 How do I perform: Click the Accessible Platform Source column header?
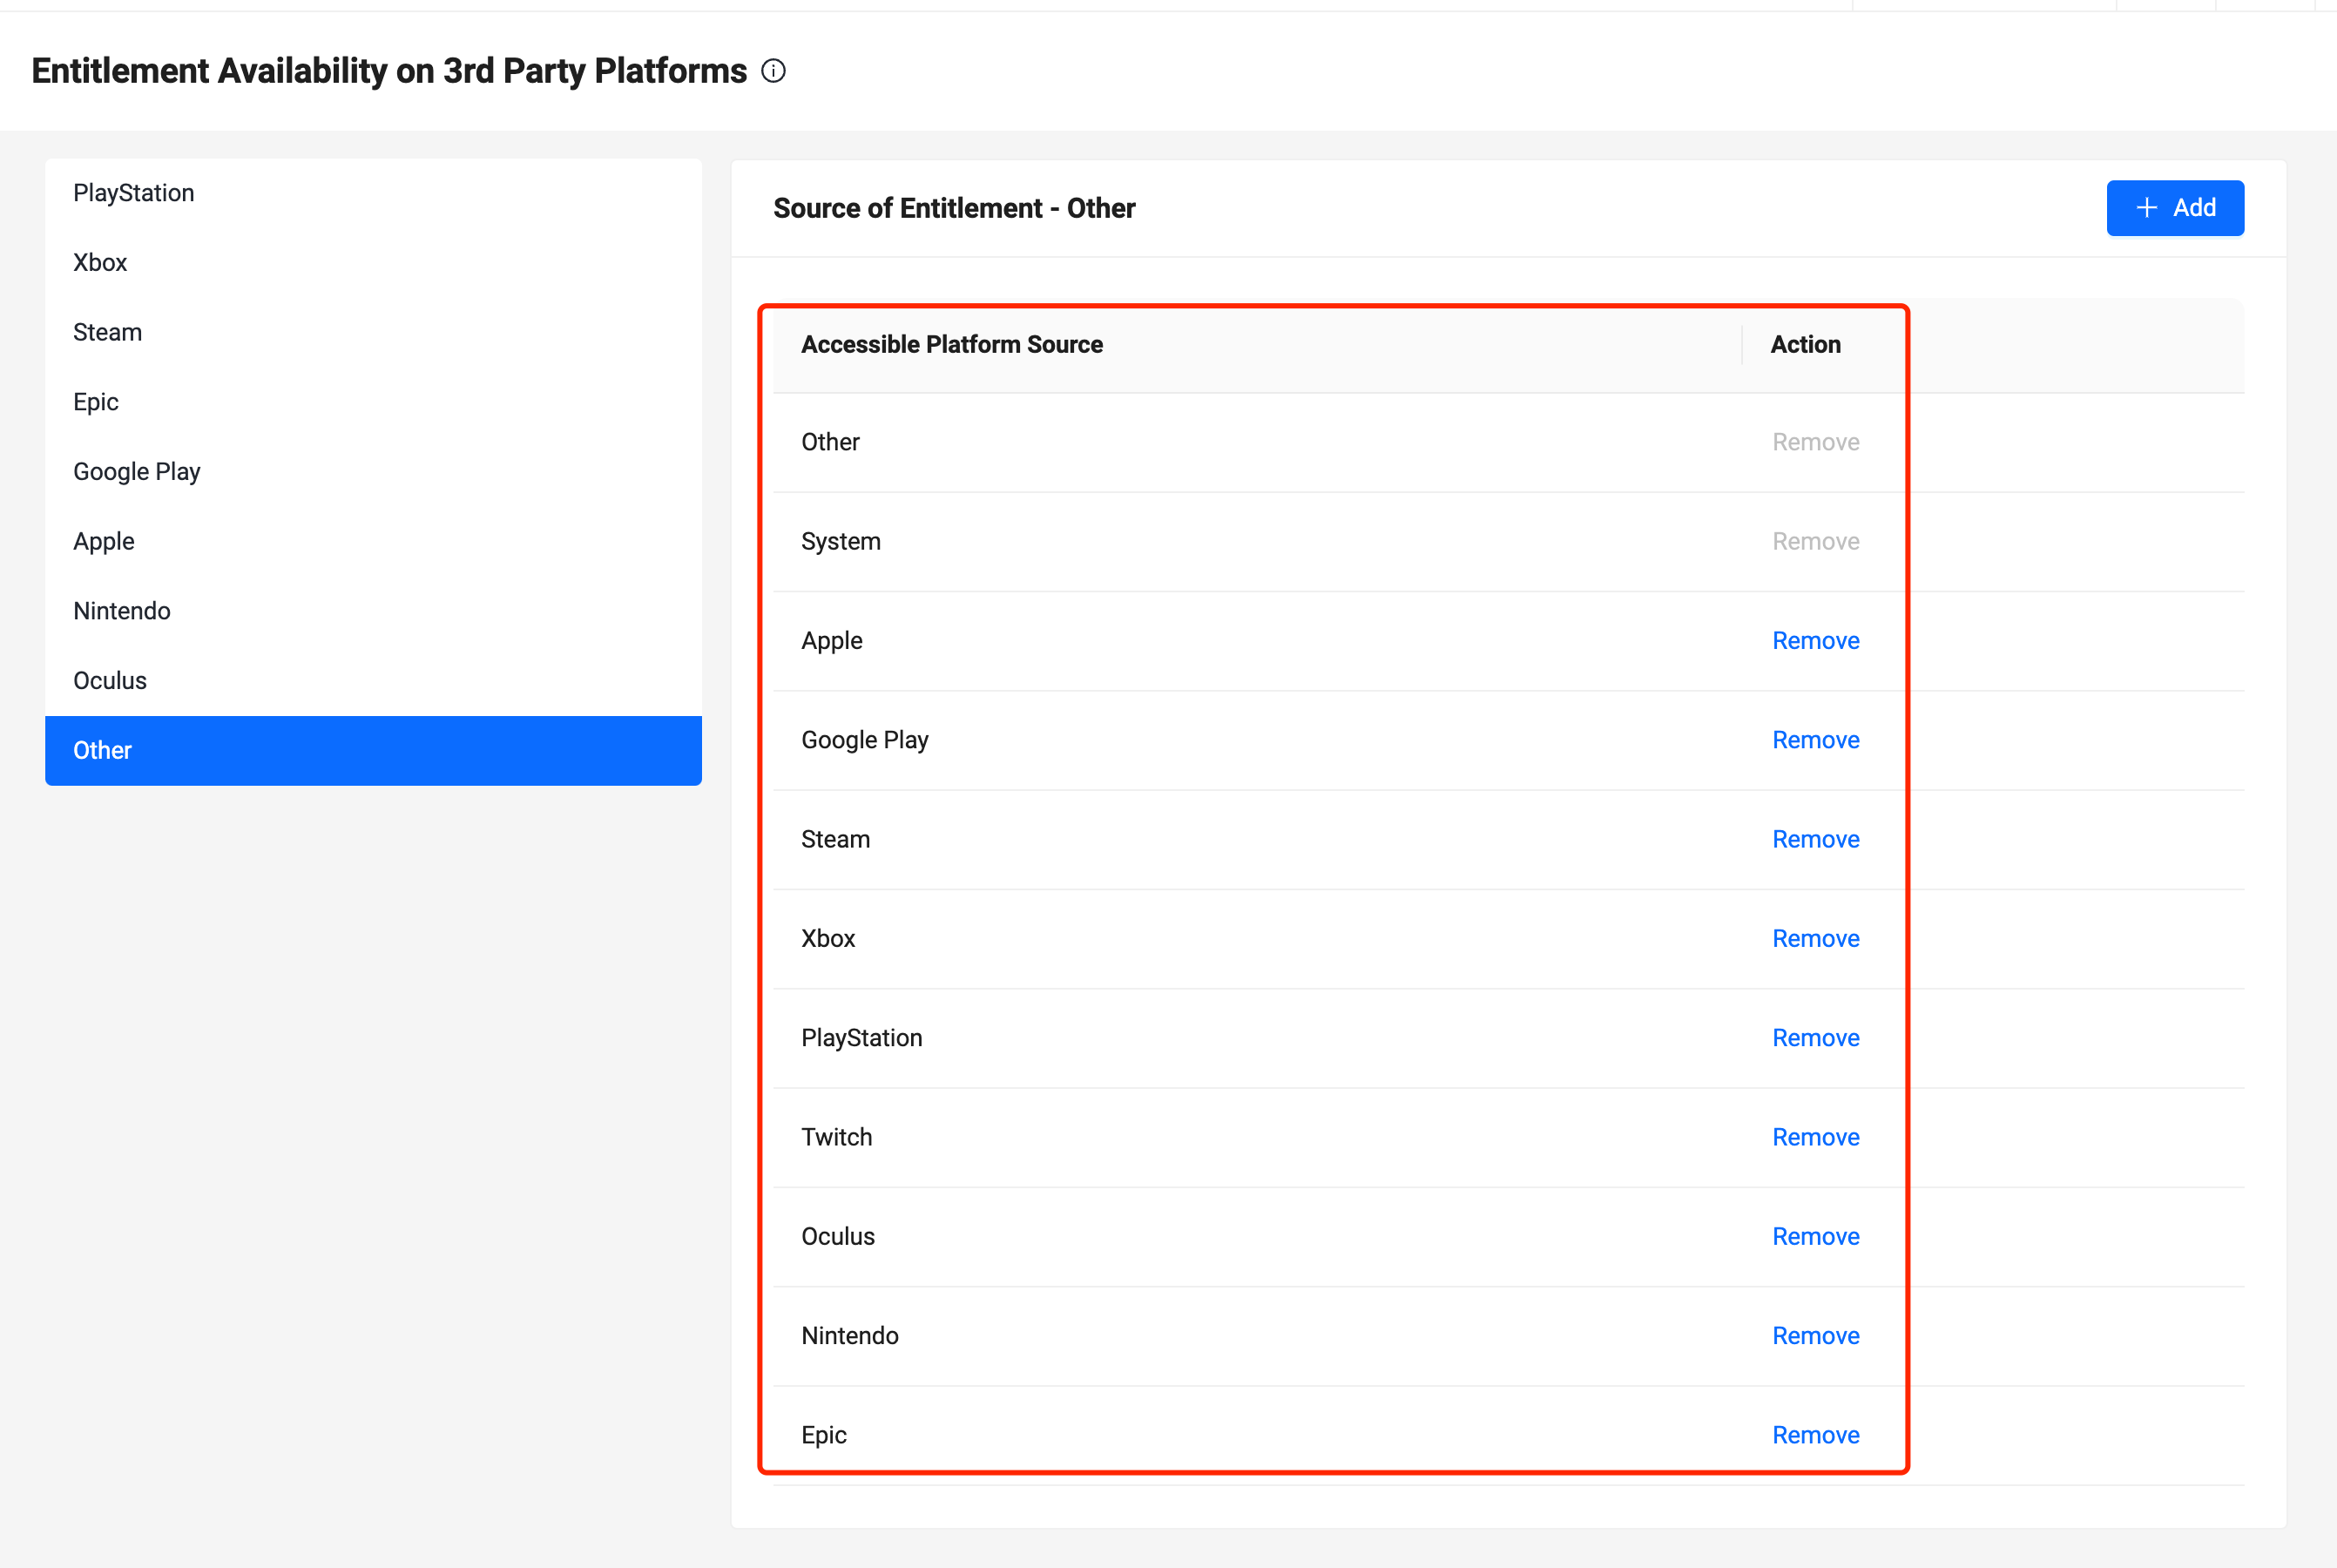coord(951,344)
